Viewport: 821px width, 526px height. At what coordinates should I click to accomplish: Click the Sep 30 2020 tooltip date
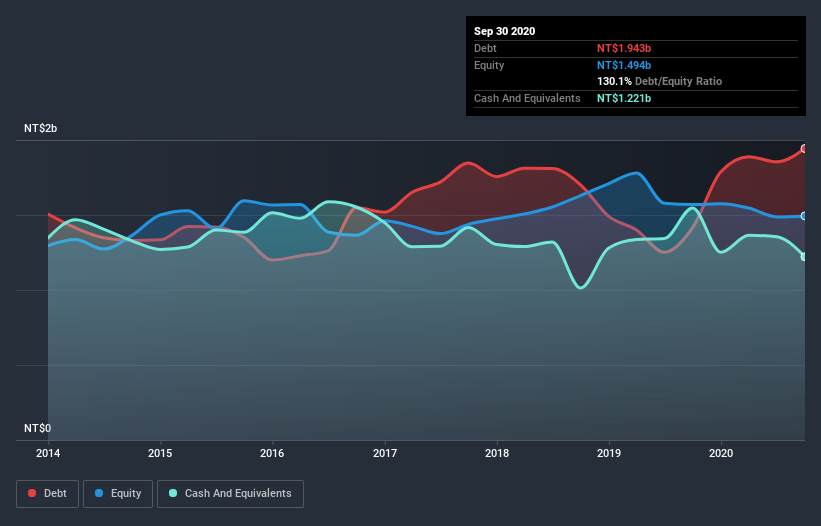click(505, 31)
